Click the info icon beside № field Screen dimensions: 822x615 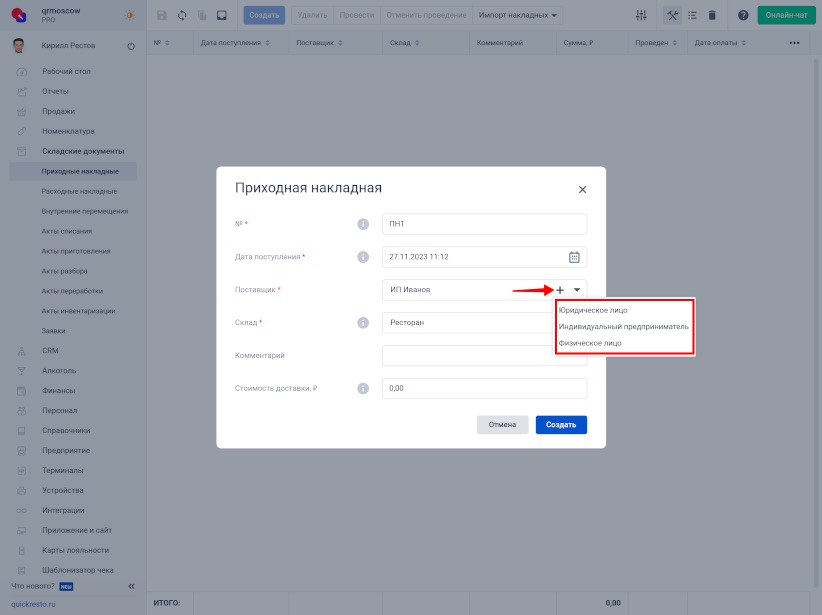coord(363,224)
